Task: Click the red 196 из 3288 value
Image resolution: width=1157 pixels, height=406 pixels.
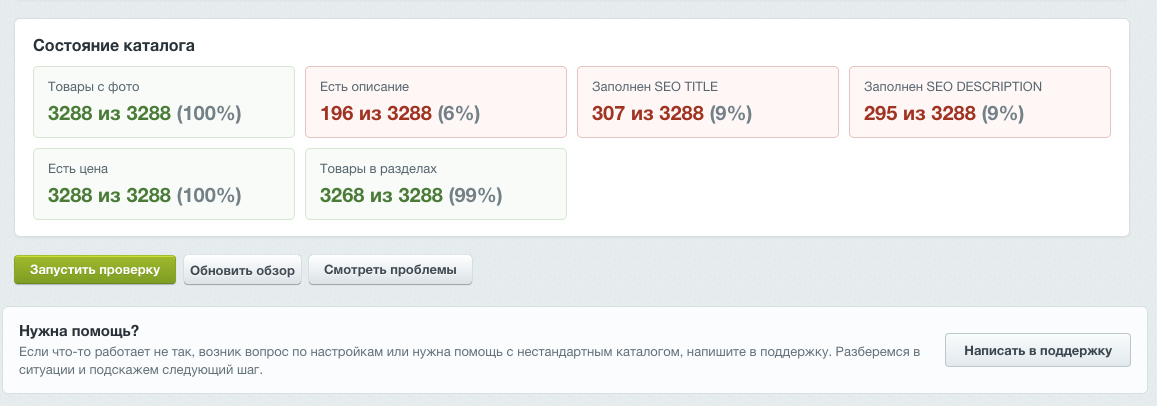Action: tap(376, 114)
